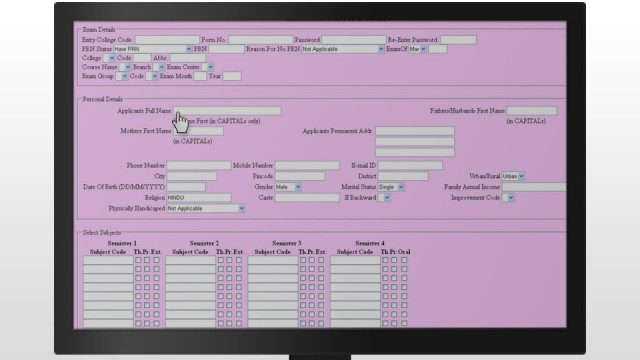Click first Subject Code field under Semister 2
The height and width of the screenshot is (360, 640).
[x=191, y=260]
